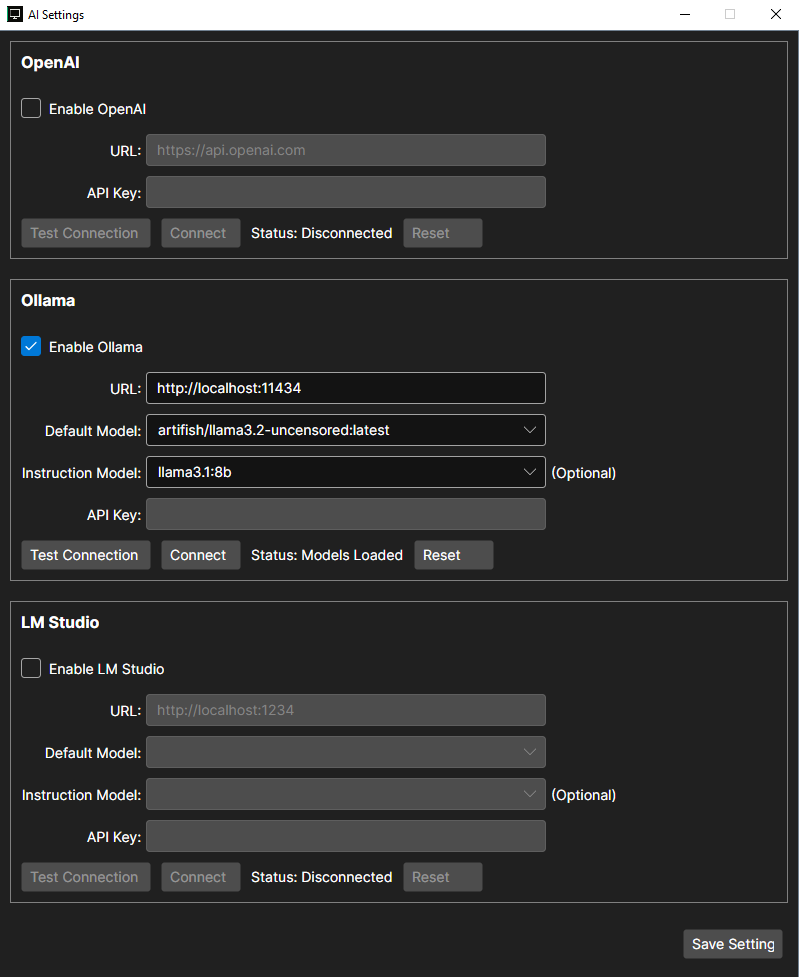Enable the OpenAI checkbox
The height and width of the screenshot is (977, 799).
(31, 109)
